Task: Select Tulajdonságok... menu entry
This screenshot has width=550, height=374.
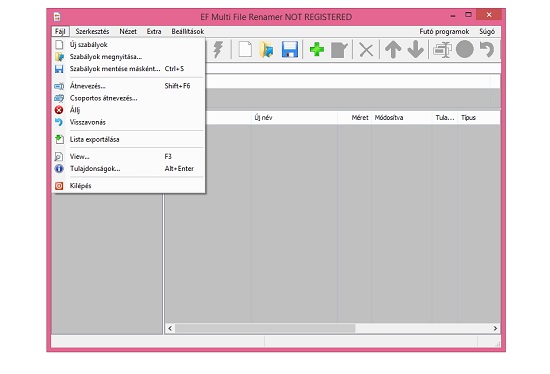Action: [128, 168]
